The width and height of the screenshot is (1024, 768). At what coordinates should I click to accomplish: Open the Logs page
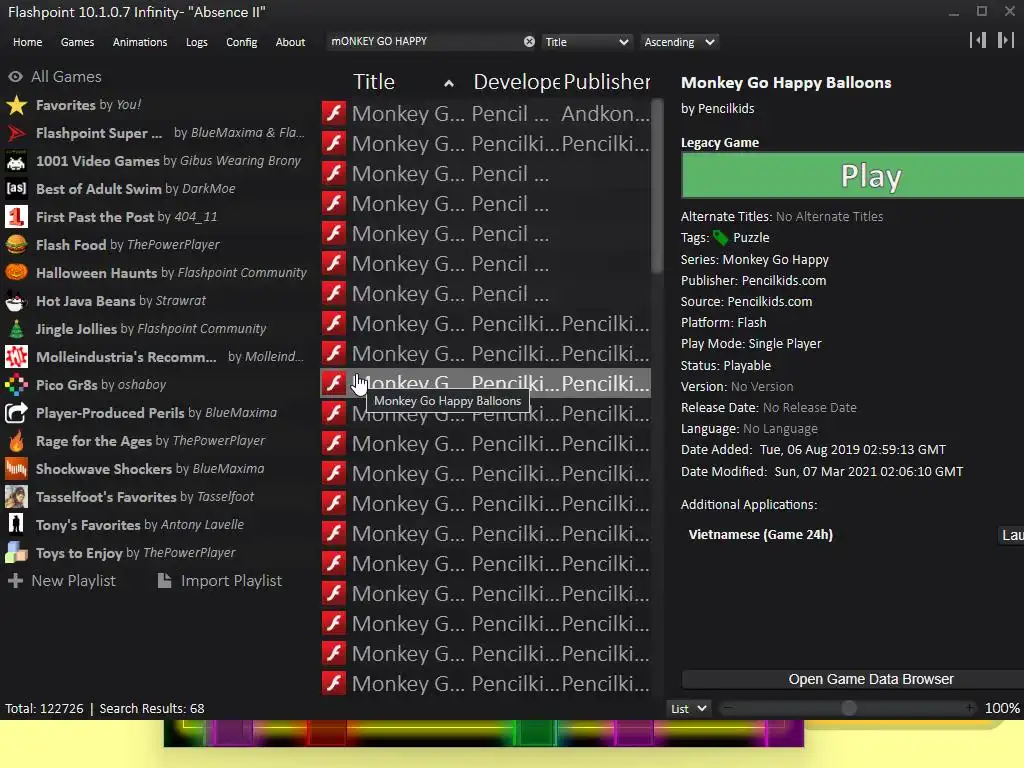pyautogui.click(x=197, y=42)
